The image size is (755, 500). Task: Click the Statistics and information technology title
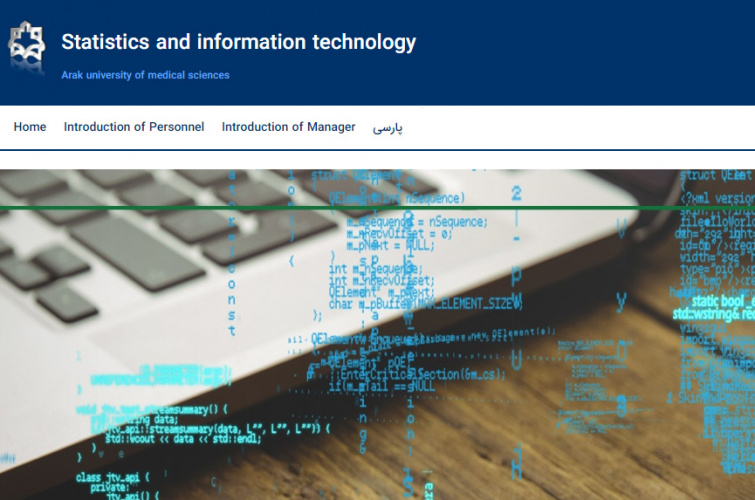tap(238, 42)
